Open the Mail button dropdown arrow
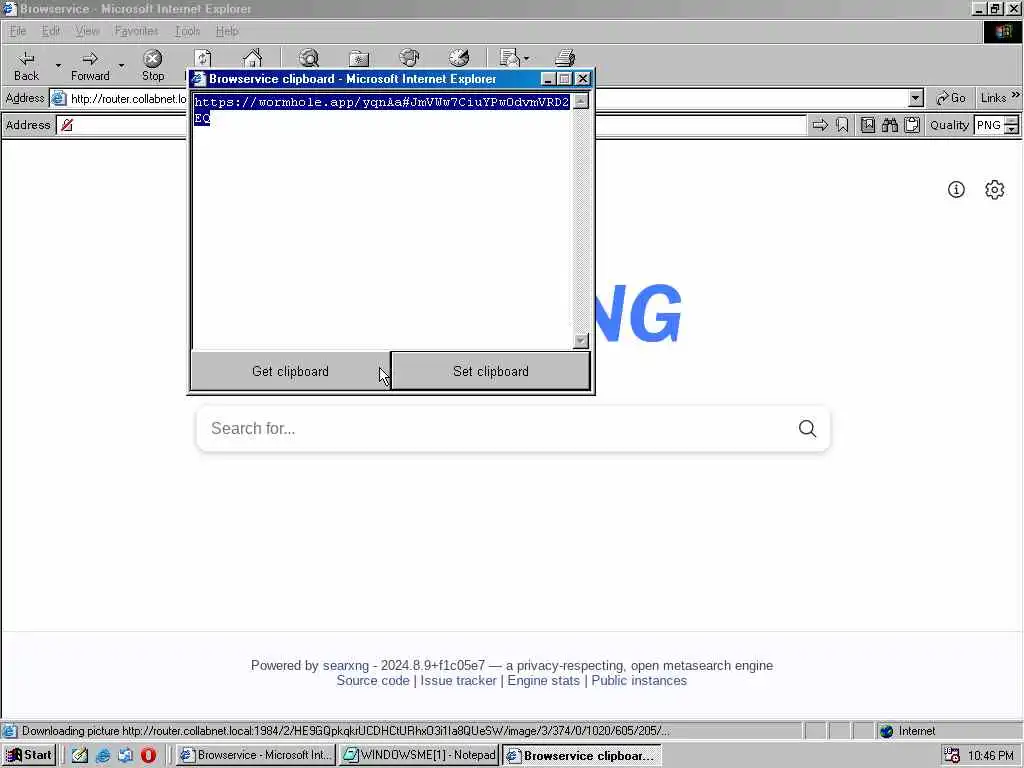The image size is (1024, 768). click(x=526, y=58)
